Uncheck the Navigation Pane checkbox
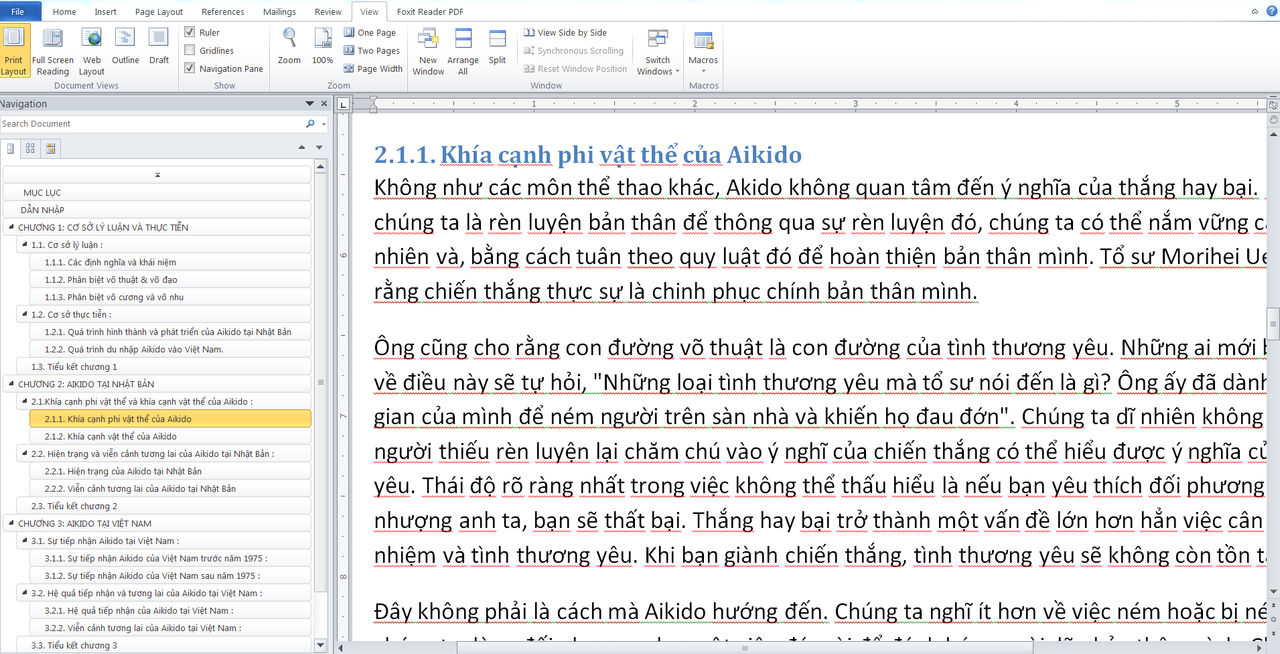This screenshot has height=654, width=1280. (189, 69)
